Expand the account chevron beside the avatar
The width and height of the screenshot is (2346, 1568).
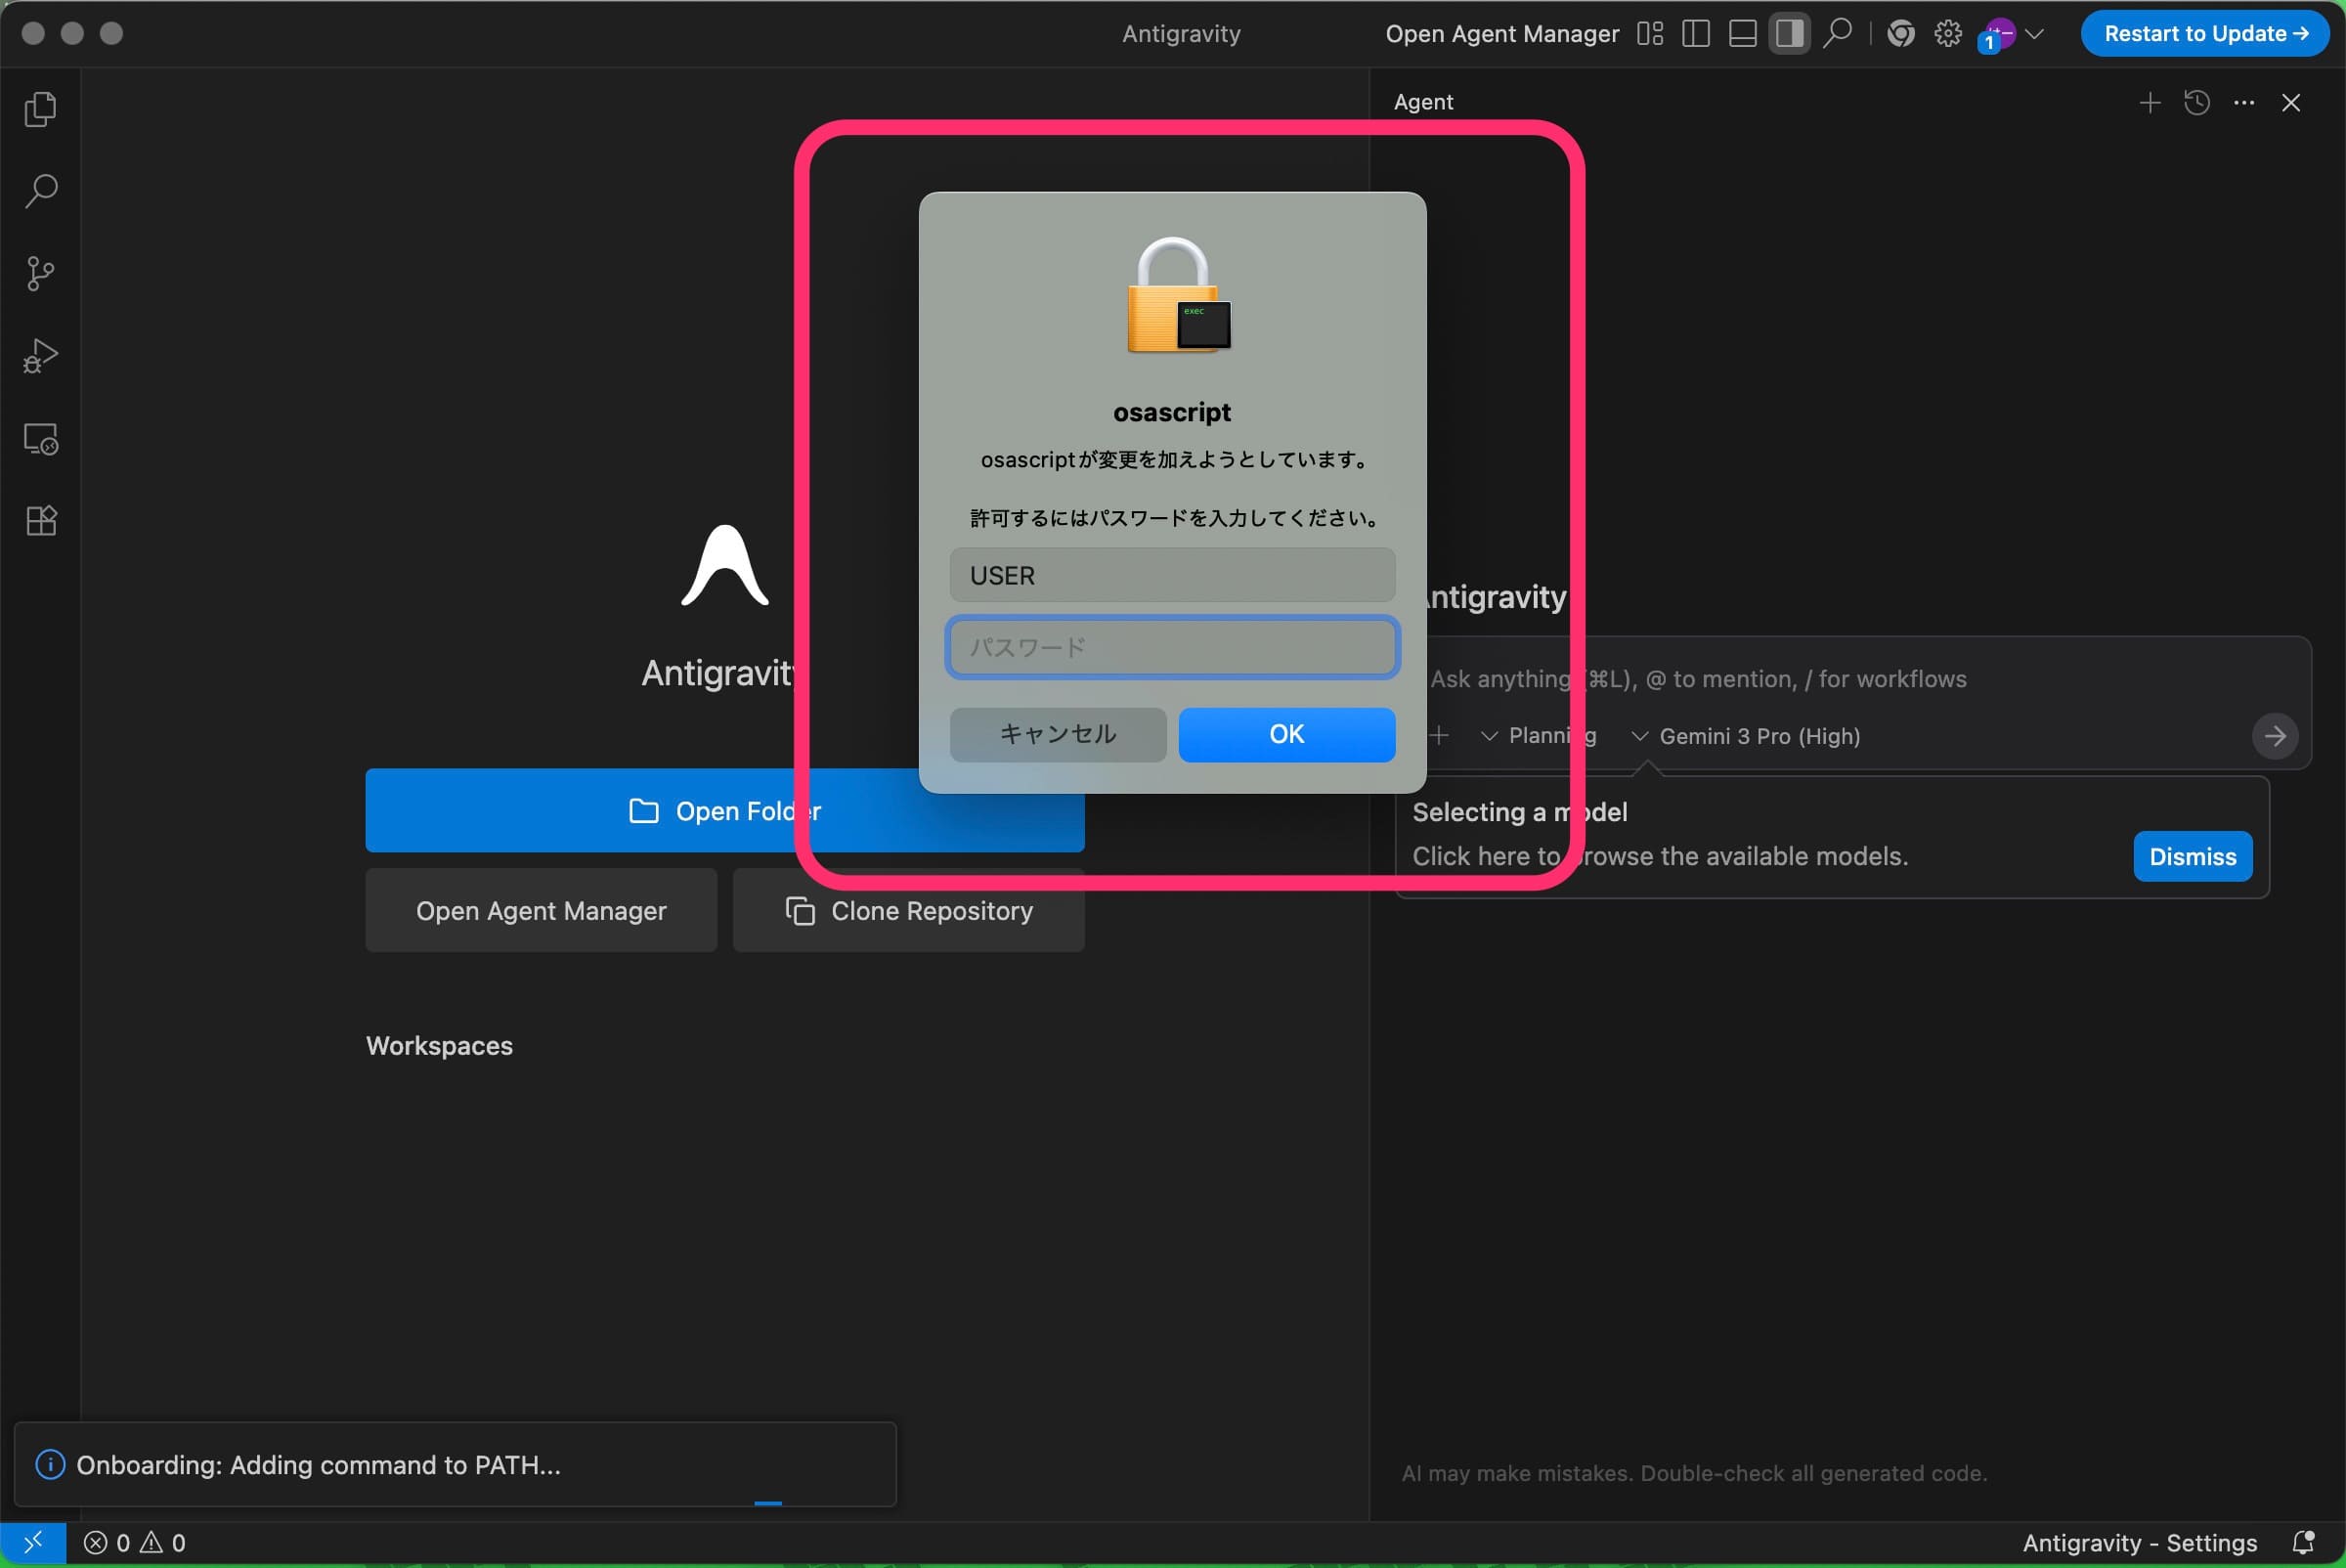[x=2036, y=33]
